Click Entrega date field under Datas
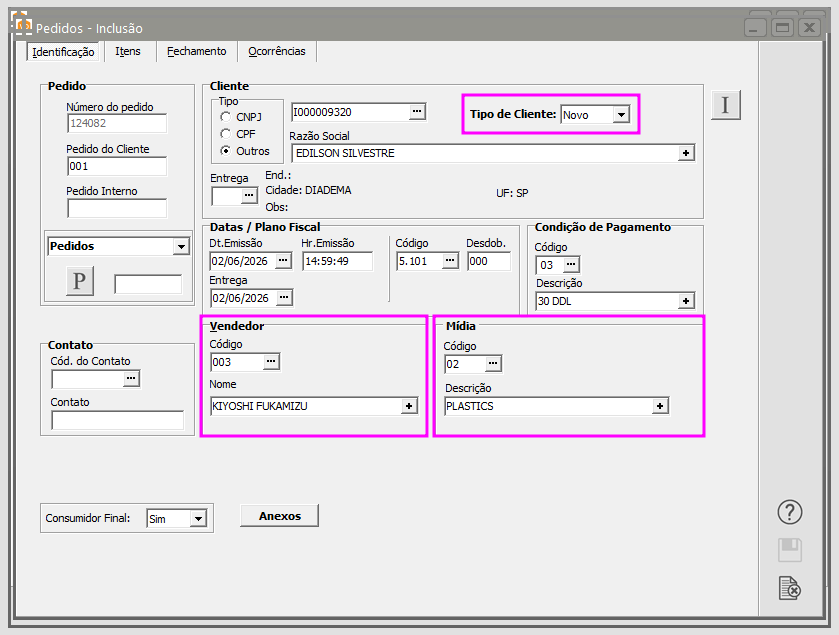 coord(244,298)
